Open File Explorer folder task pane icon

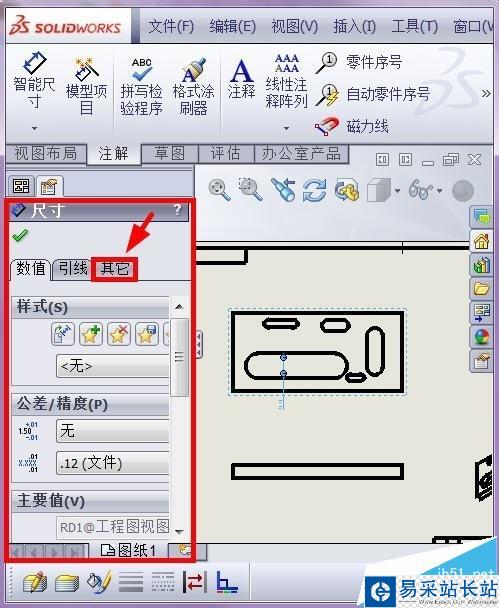point(481,289)
